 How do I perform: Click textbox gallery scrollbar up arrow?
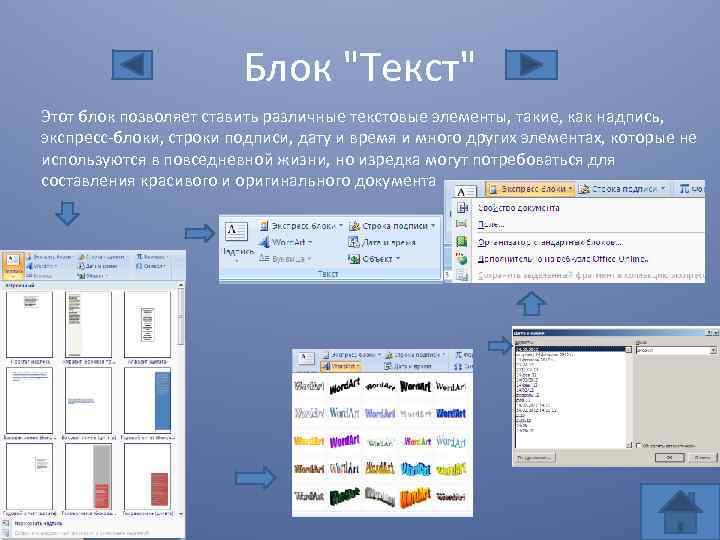(x=180, y=286)
